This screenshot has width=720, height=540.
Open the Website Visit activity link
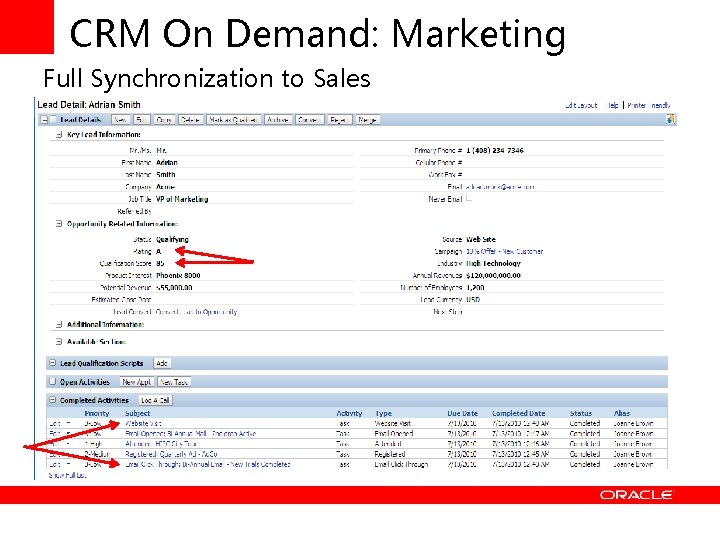(143, 423)
